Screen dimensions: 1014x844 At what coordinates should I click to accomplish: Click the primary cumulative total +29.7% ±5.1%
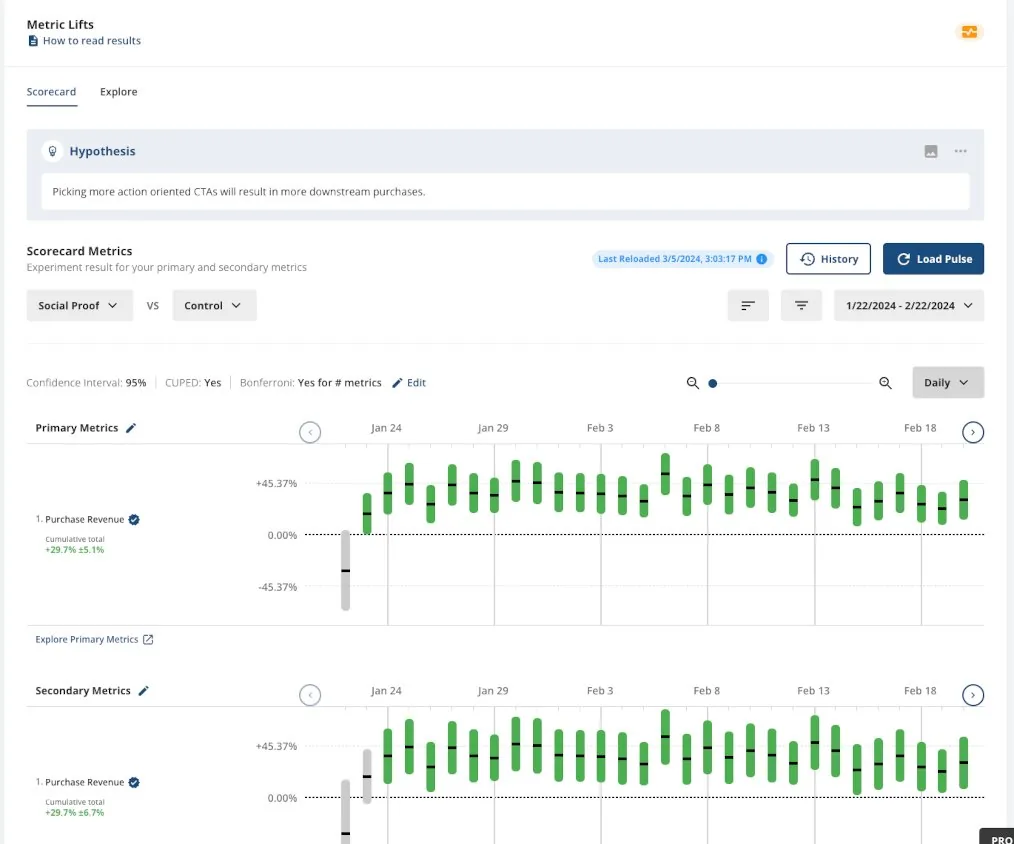pos(74,550)
